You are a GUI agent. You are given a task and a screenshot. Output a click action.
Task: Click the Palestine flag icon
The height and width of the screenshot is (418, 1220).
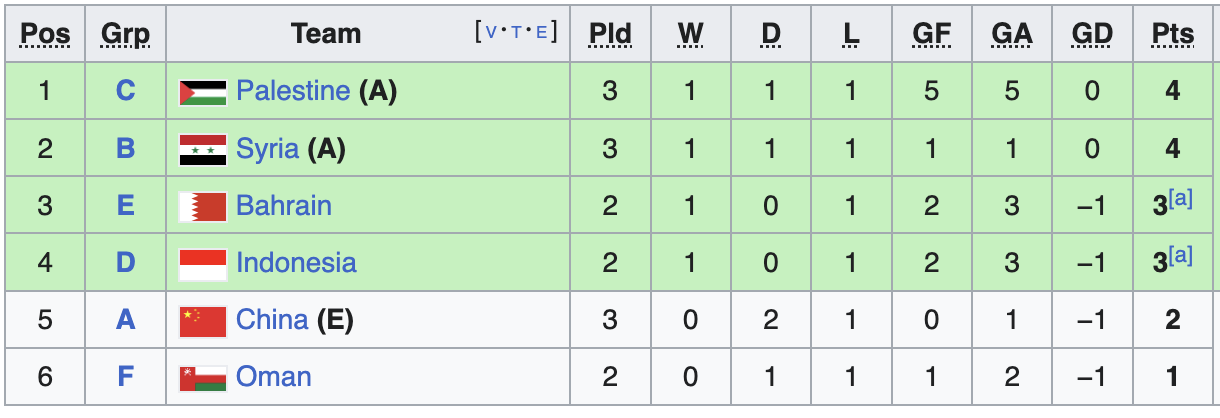[203, 92]
